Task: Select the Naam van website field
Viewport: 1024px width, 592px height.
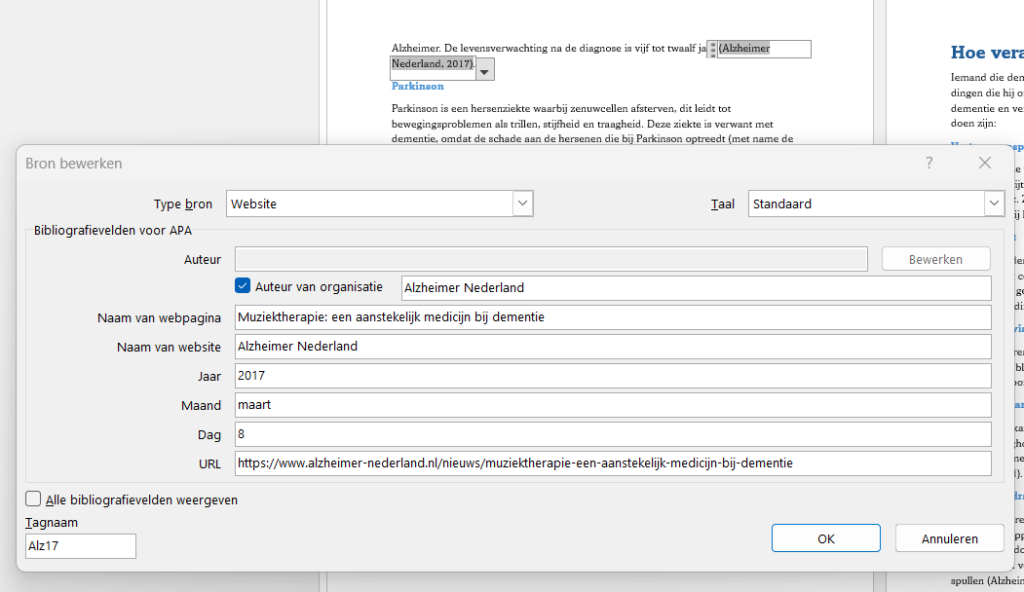Action: tap(612, 347)
